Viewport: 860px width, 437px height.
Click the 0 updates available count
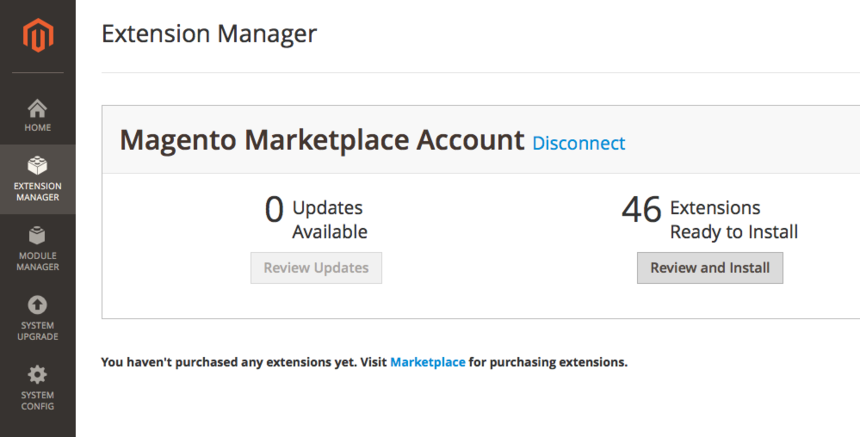coord(274,210)
